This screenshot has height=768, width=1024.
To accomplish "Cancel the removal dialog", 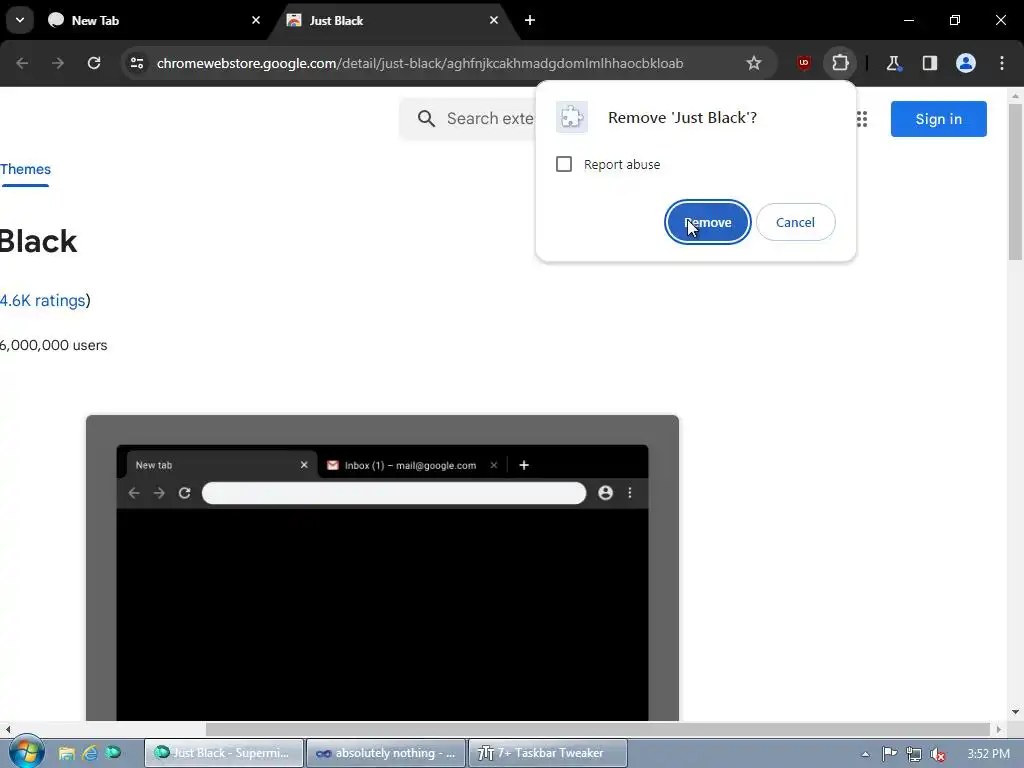I will click(795, 222).
